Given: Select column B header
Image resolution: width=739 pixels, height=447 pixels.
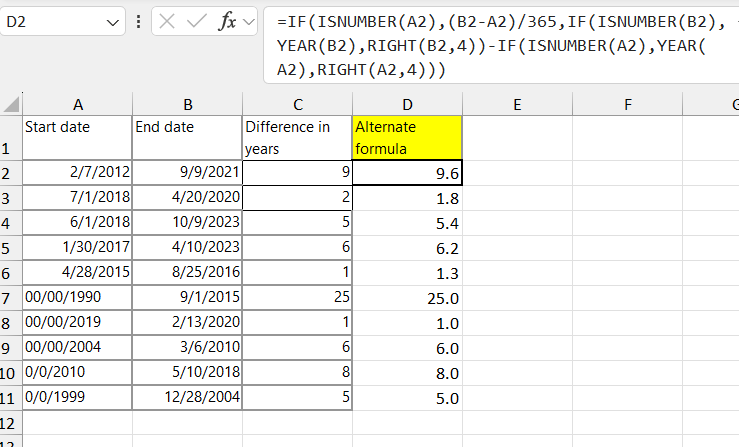Looking at the screenshot, I should pyautogui.click(x=188, y=104).
